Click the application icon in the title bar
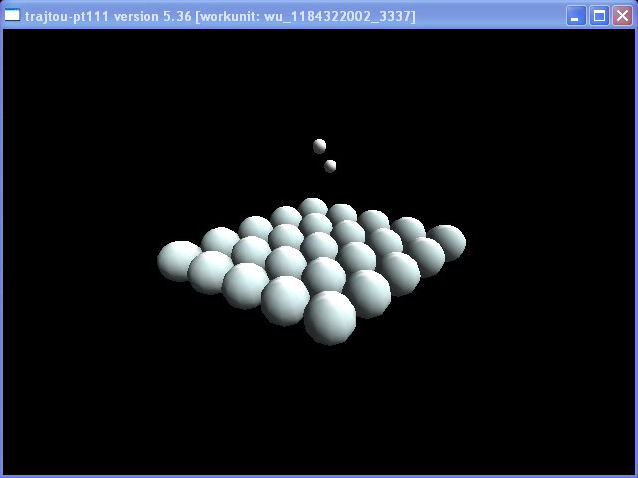 click(12, 15)
